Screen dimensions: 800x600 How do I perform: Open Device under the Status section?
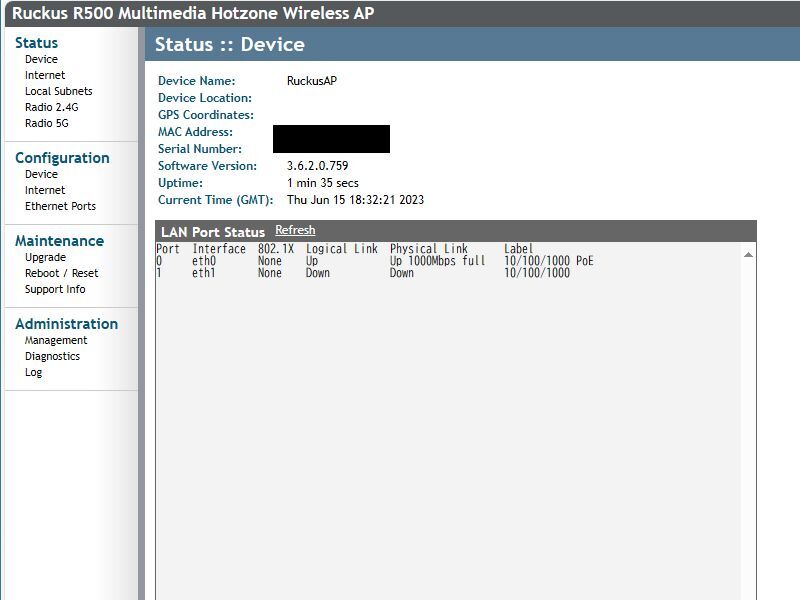pyautogui.click(x=41, y=59)
